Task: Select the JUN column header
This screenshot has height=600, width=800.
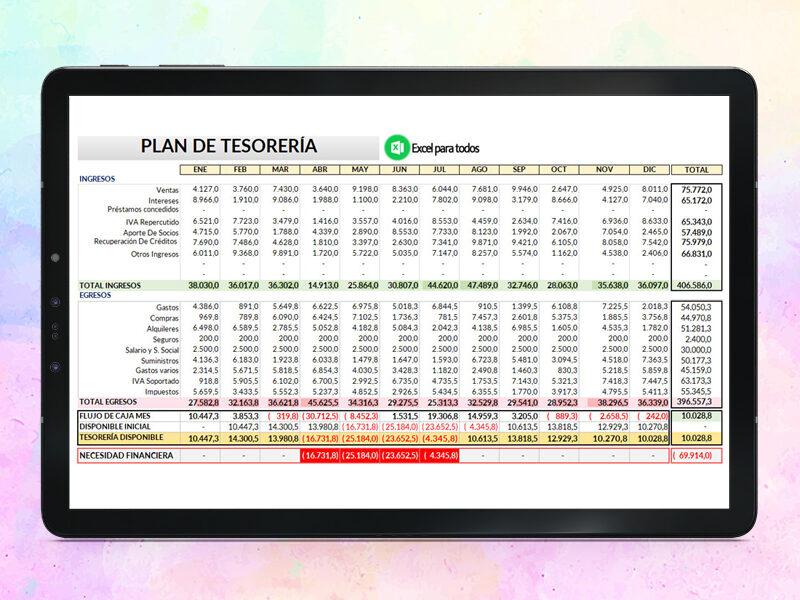Action: point(399,169)
